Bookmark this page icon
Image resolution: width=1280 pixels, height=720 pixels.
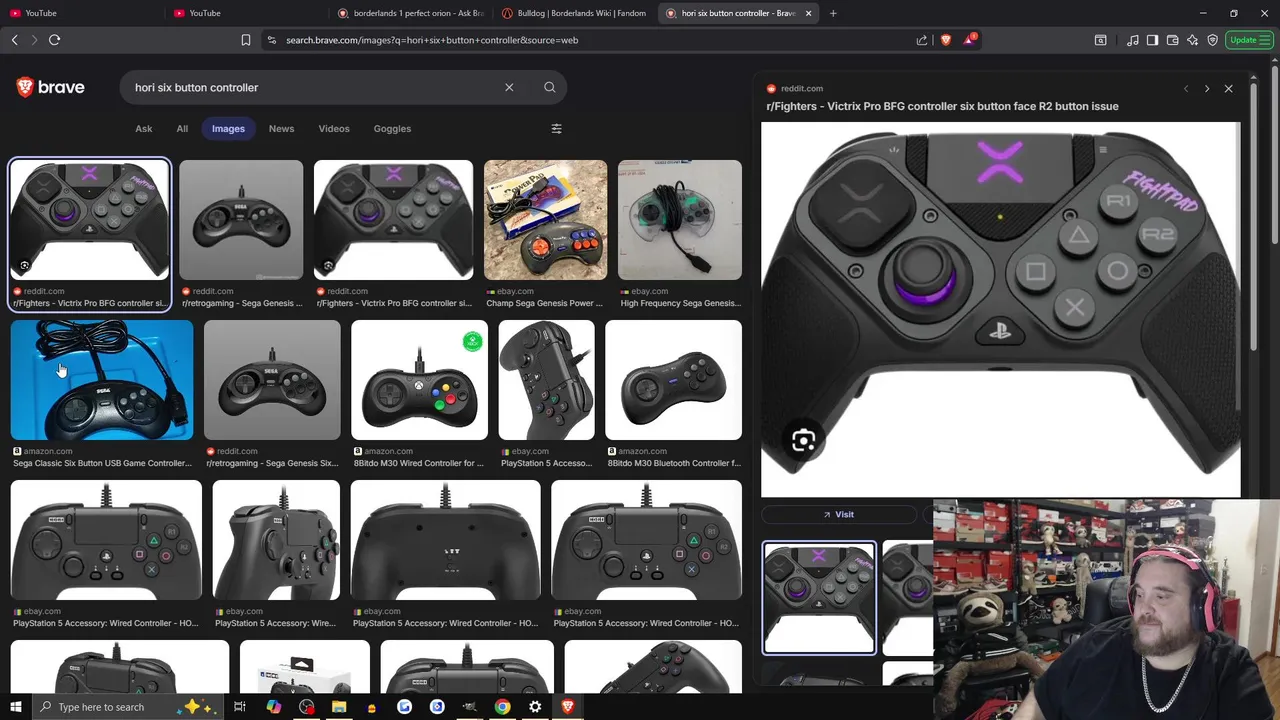click(x=245, y=40)
